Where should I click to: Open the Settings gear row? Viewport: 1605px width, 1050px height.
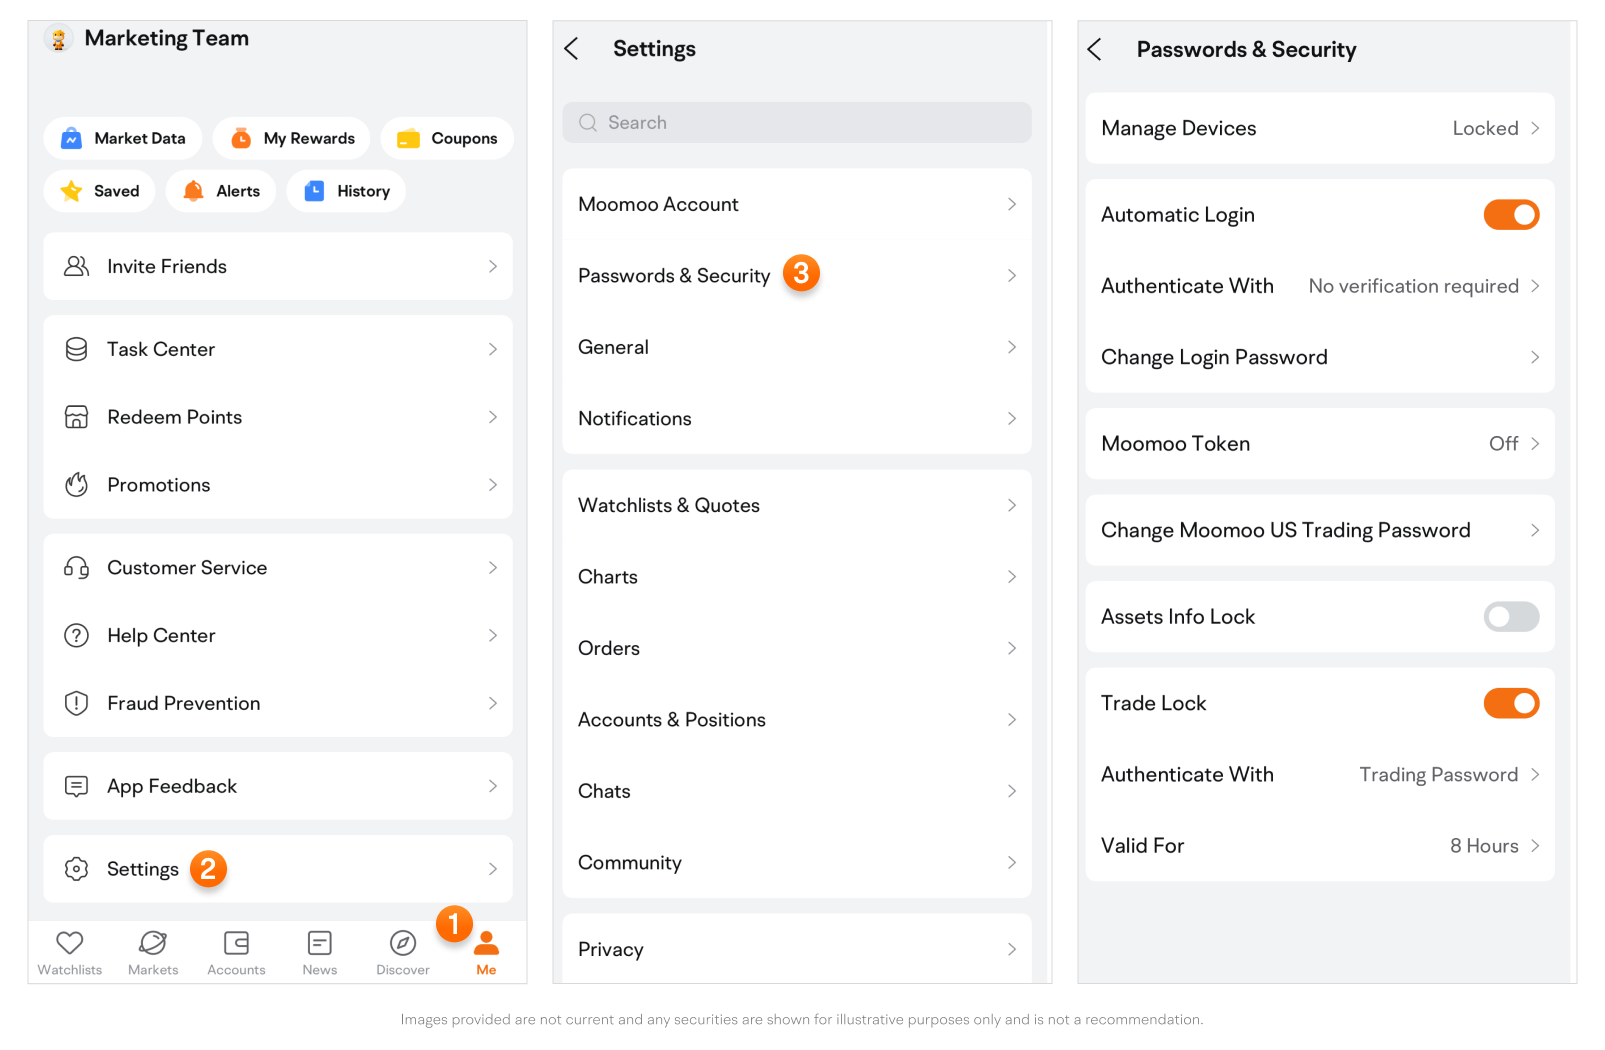(278, 869)
